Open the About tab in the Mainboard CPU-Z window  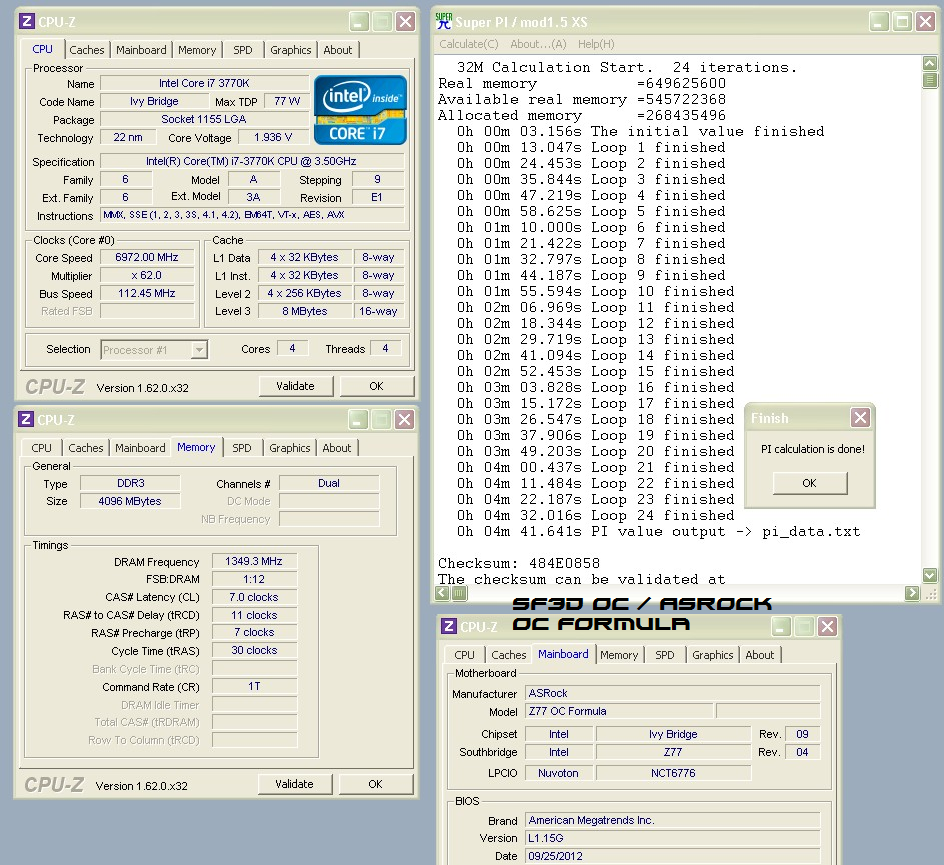760,655
